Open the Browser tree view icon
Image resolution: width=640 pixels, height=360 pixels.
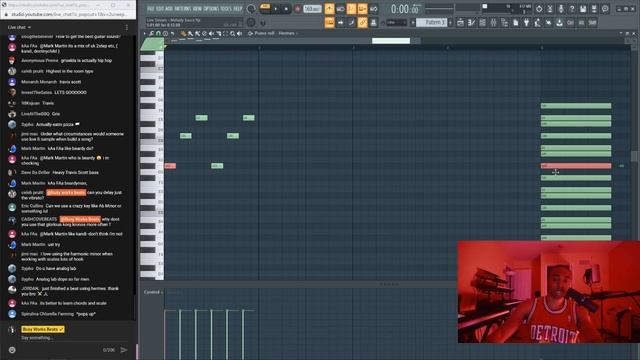(x=504, y=22)
